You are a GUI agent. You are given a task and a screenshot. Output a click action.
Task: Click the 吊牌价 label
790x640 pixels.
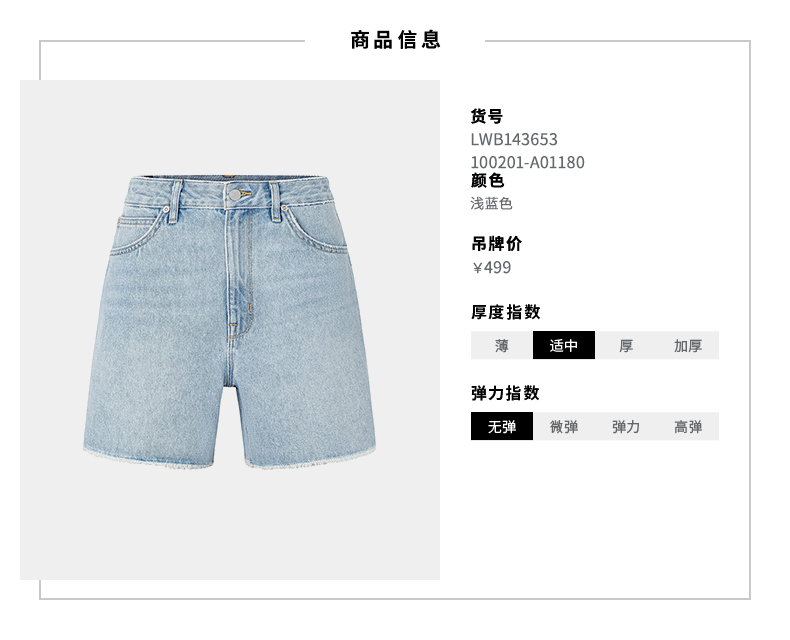(496, 244)
